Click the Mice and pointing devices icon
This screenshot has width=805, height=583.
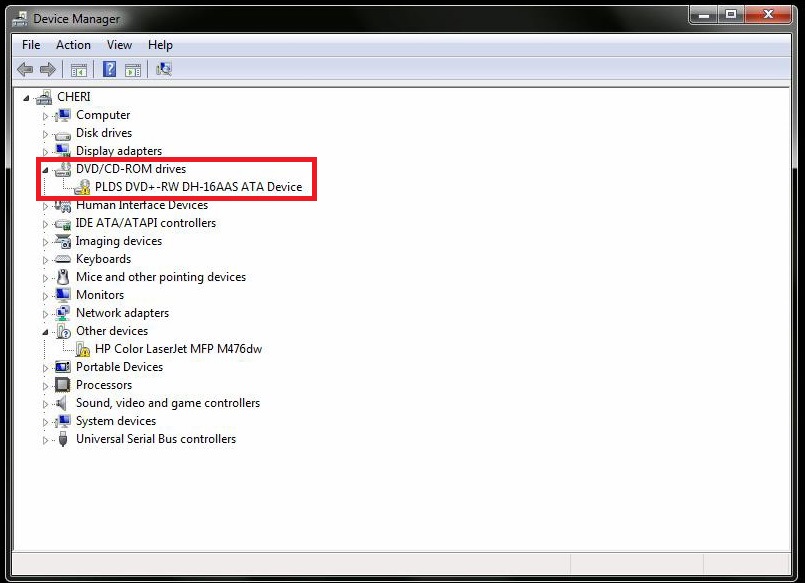[x=63, y=277]
